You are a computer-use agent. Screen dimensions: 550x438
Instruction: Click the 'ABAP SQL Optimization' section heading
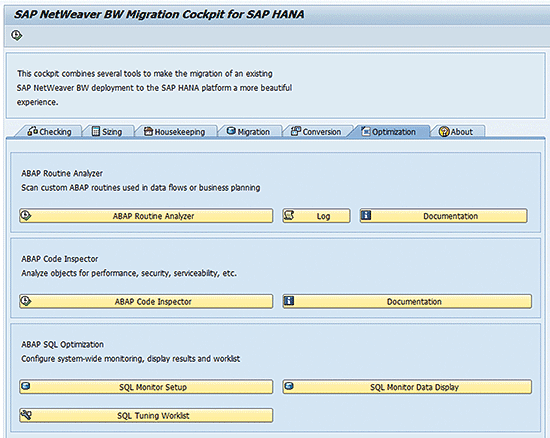click(x=62, y=344)
